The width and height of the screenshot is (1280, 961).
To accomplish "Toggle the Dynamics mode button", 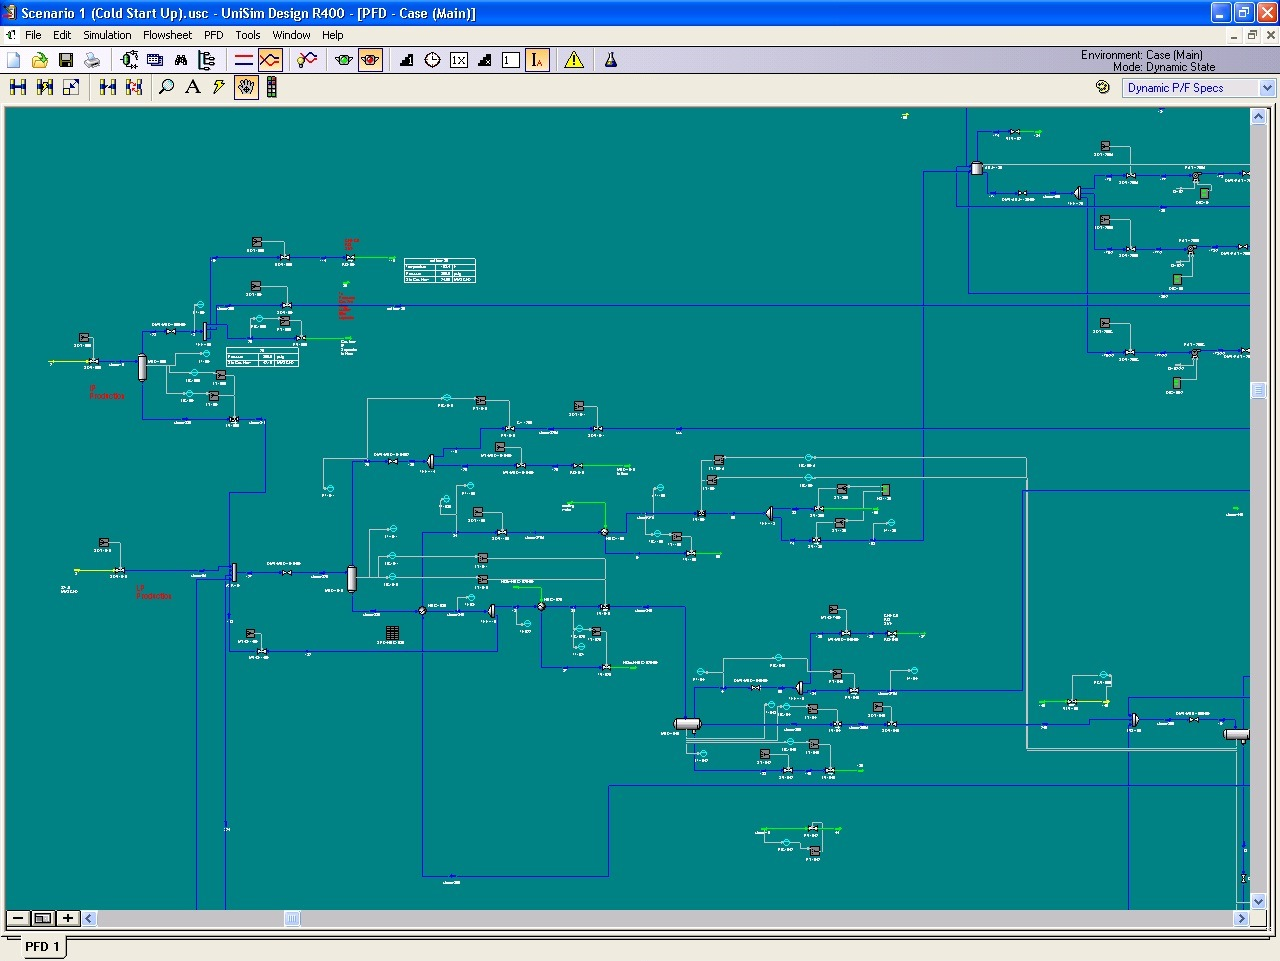I will [269, 60].
